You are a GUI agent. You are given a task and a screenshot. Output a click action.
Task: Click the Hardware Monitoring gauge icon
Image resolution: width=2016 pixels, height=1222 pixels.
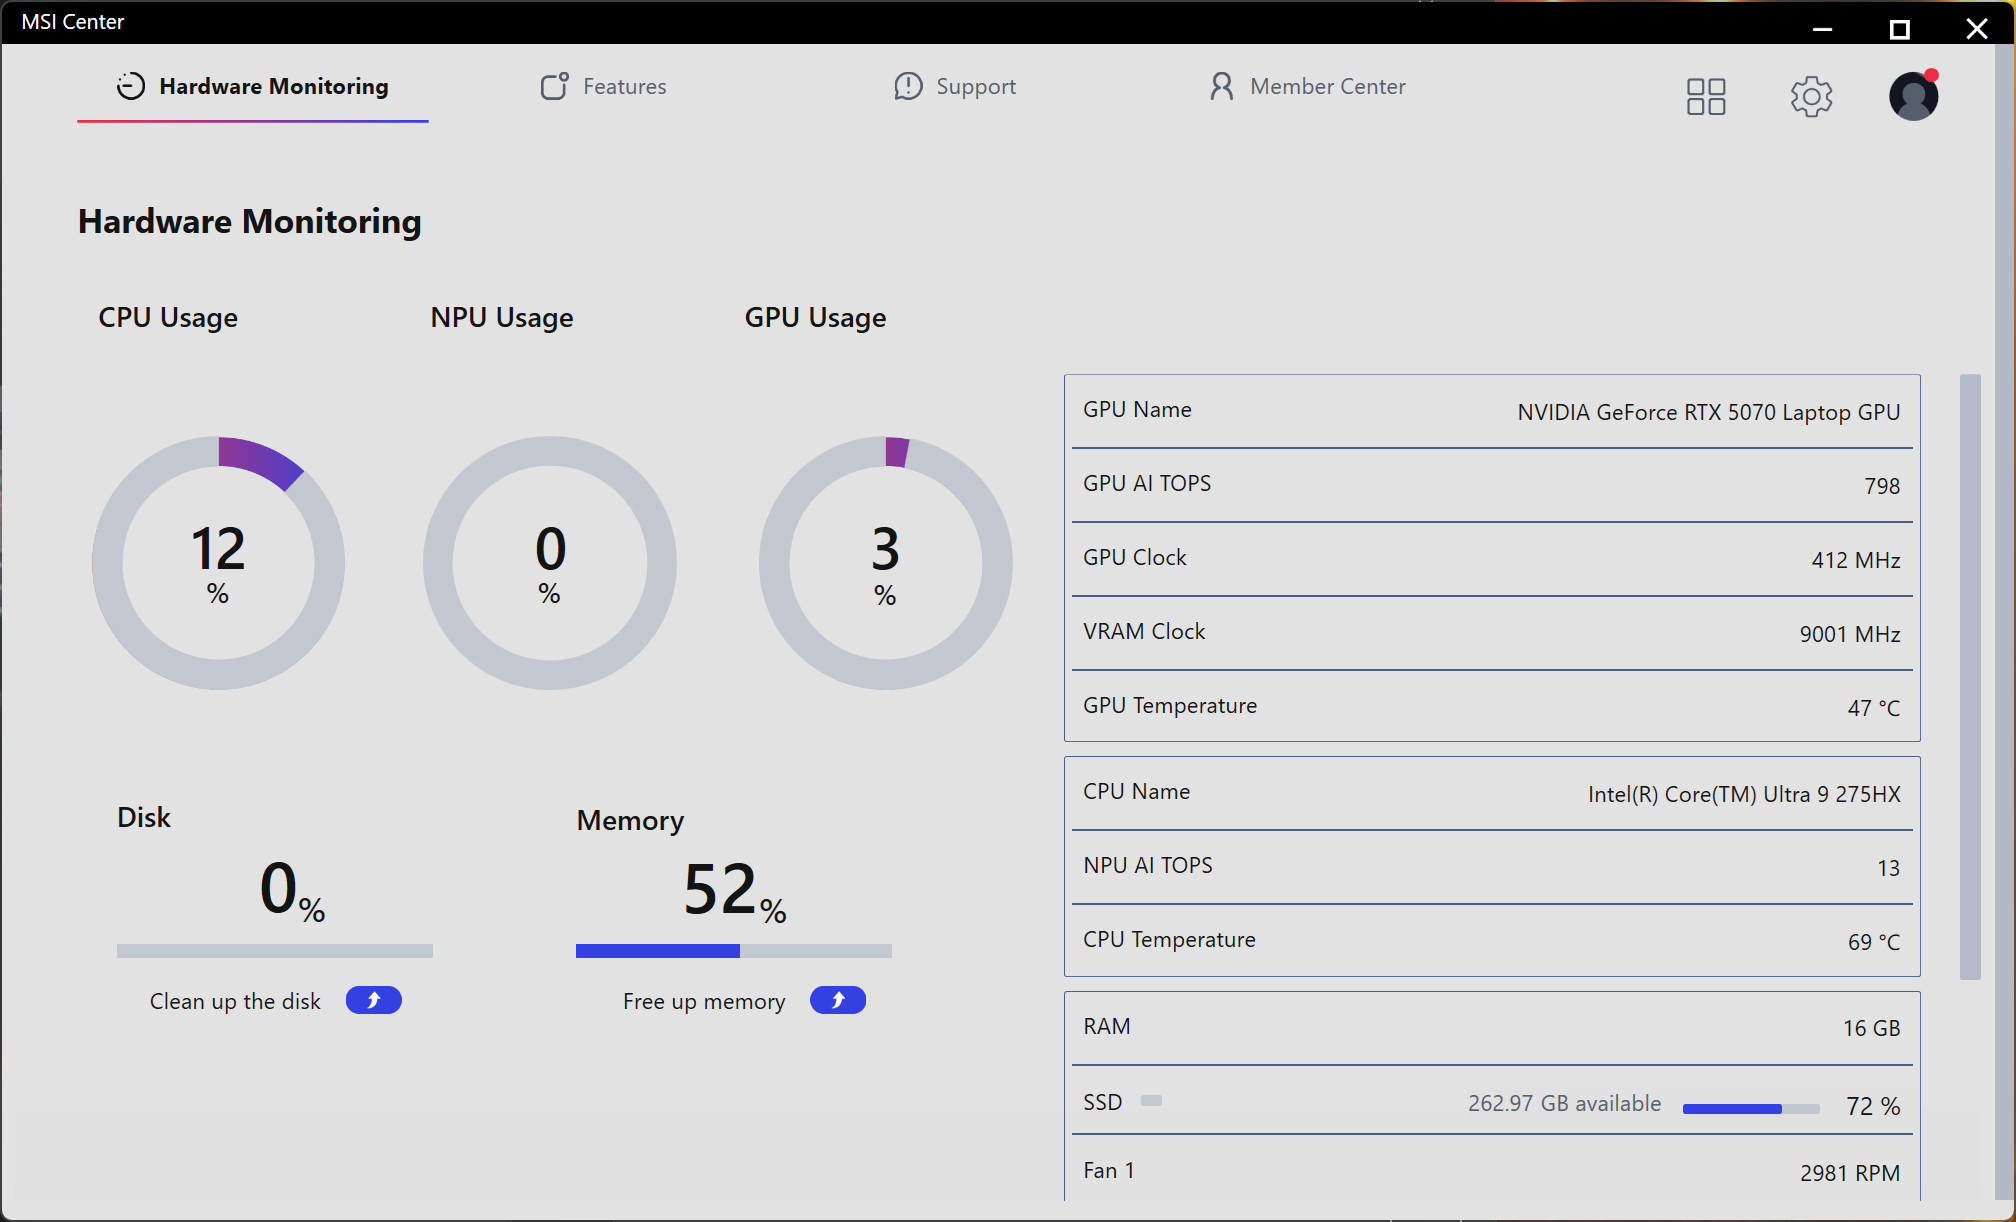click(130, 87)
